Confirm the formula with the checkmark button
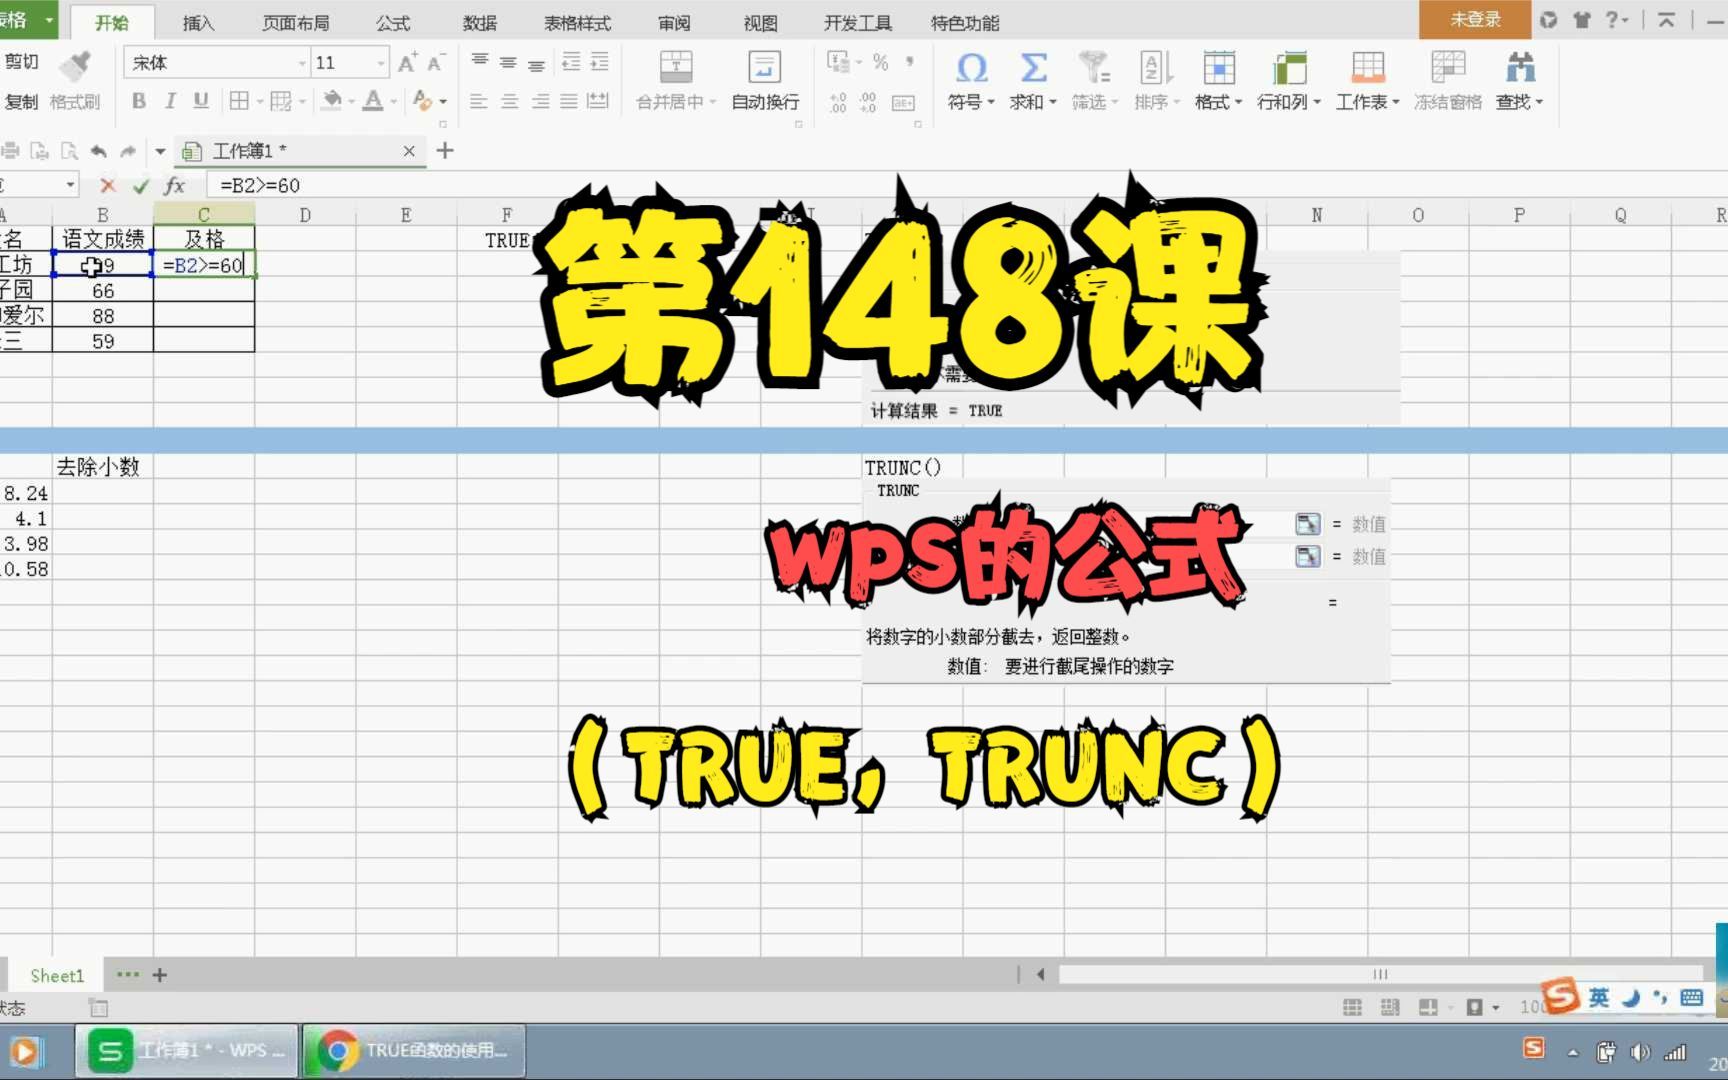The height and width of the screenshot is (1080, 1728). (141, 185)
